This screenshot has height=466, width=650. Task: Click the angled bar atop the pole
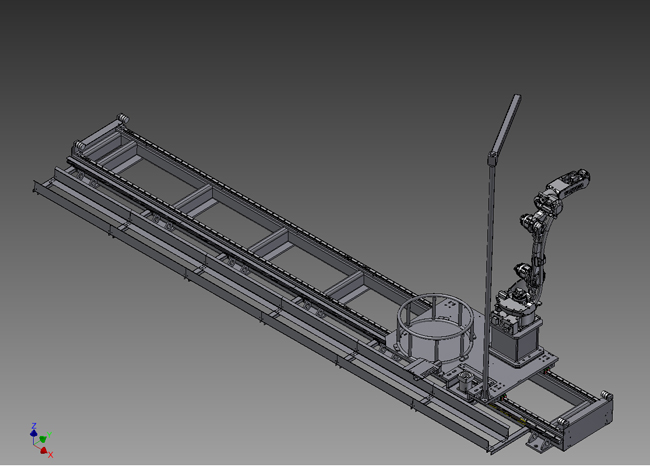click(x=505, y=123)
